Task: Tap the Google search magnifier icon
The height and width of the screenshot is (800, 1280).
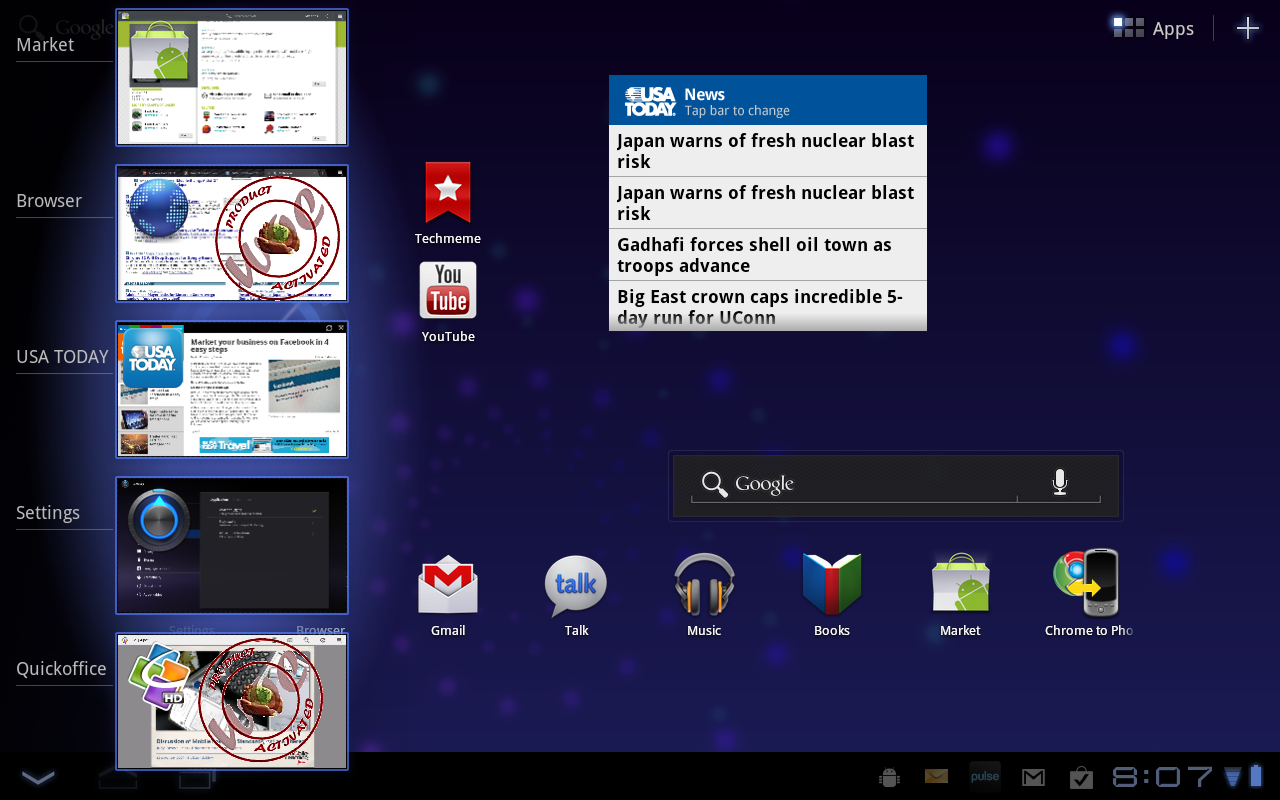Action: click(x=714, y=484)
